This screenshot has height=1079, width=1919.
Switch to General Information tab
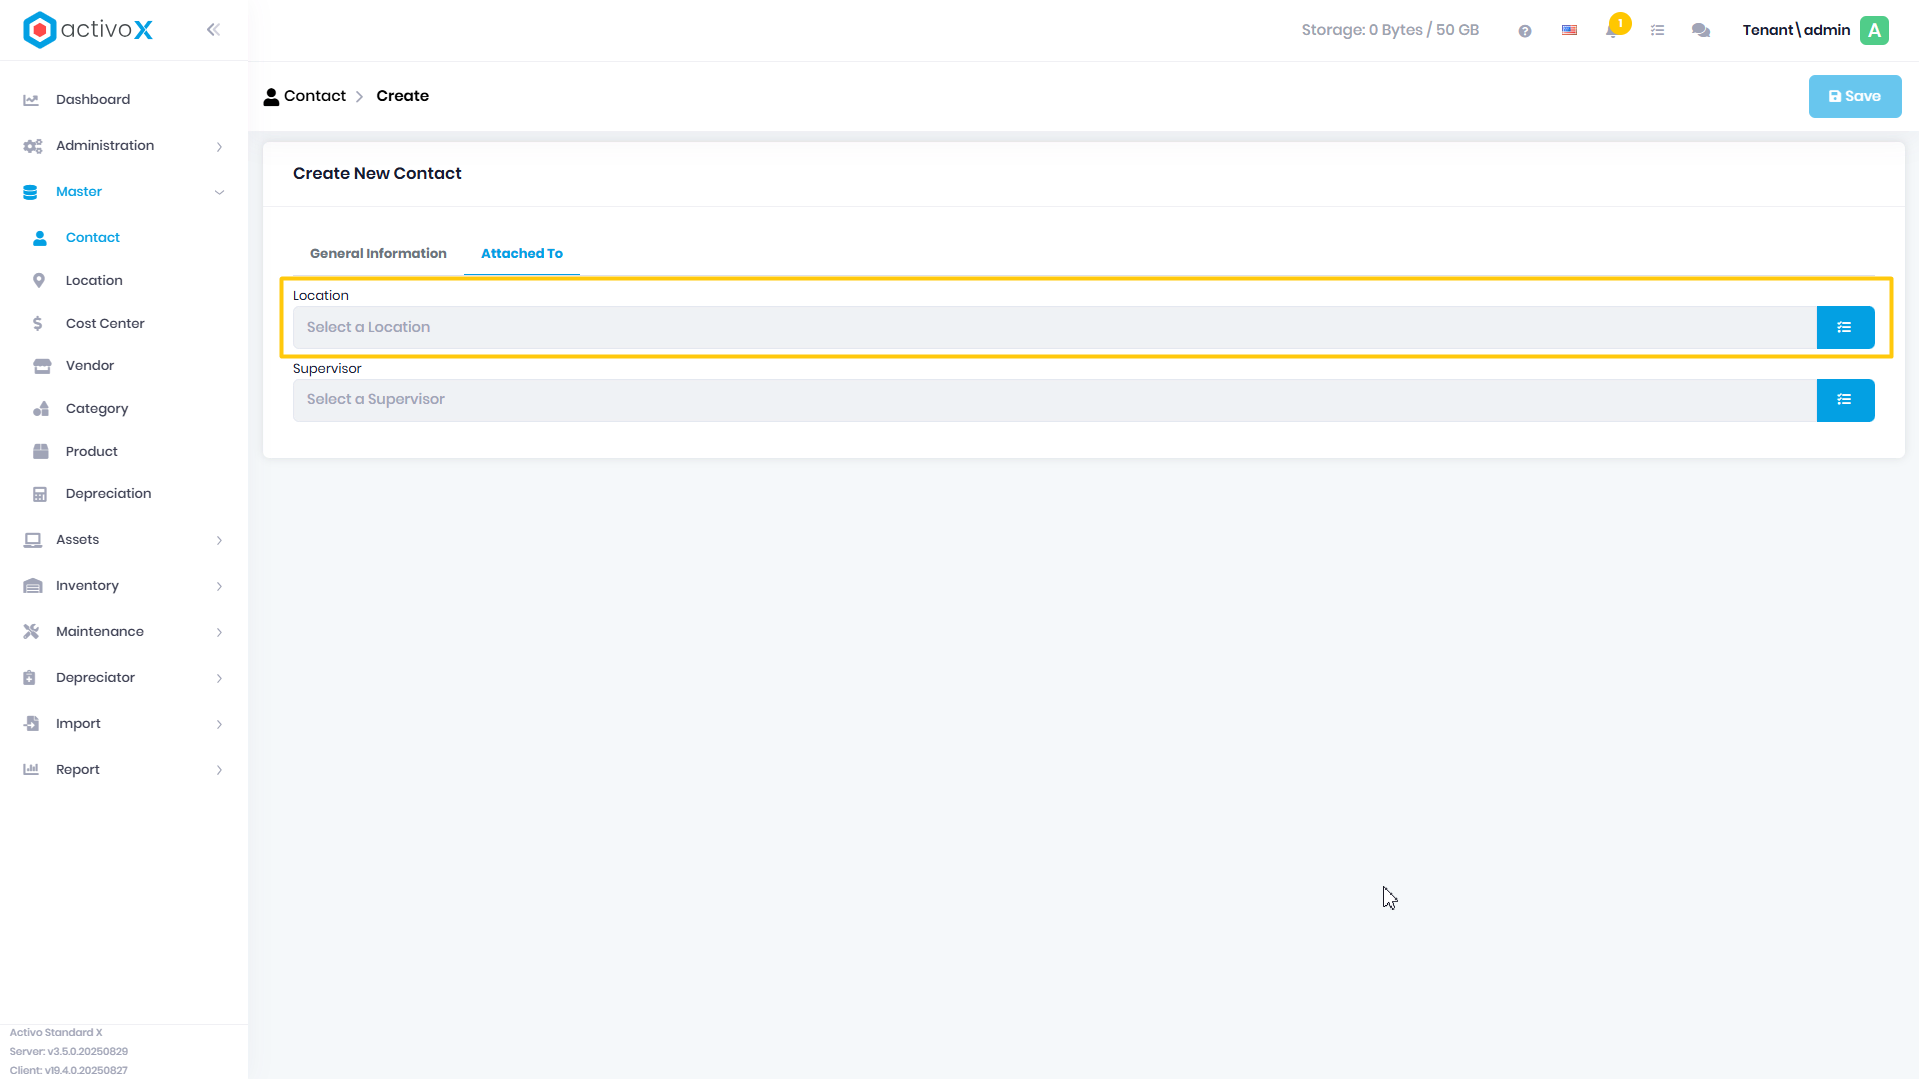click(378, 254)
